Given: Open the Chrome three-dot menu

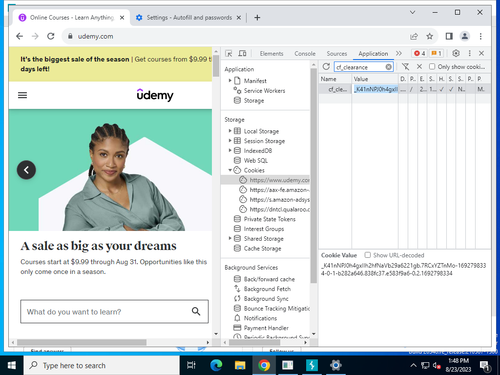Looking at the screenshot, I should pyautogui.click(x=481, y=36).
